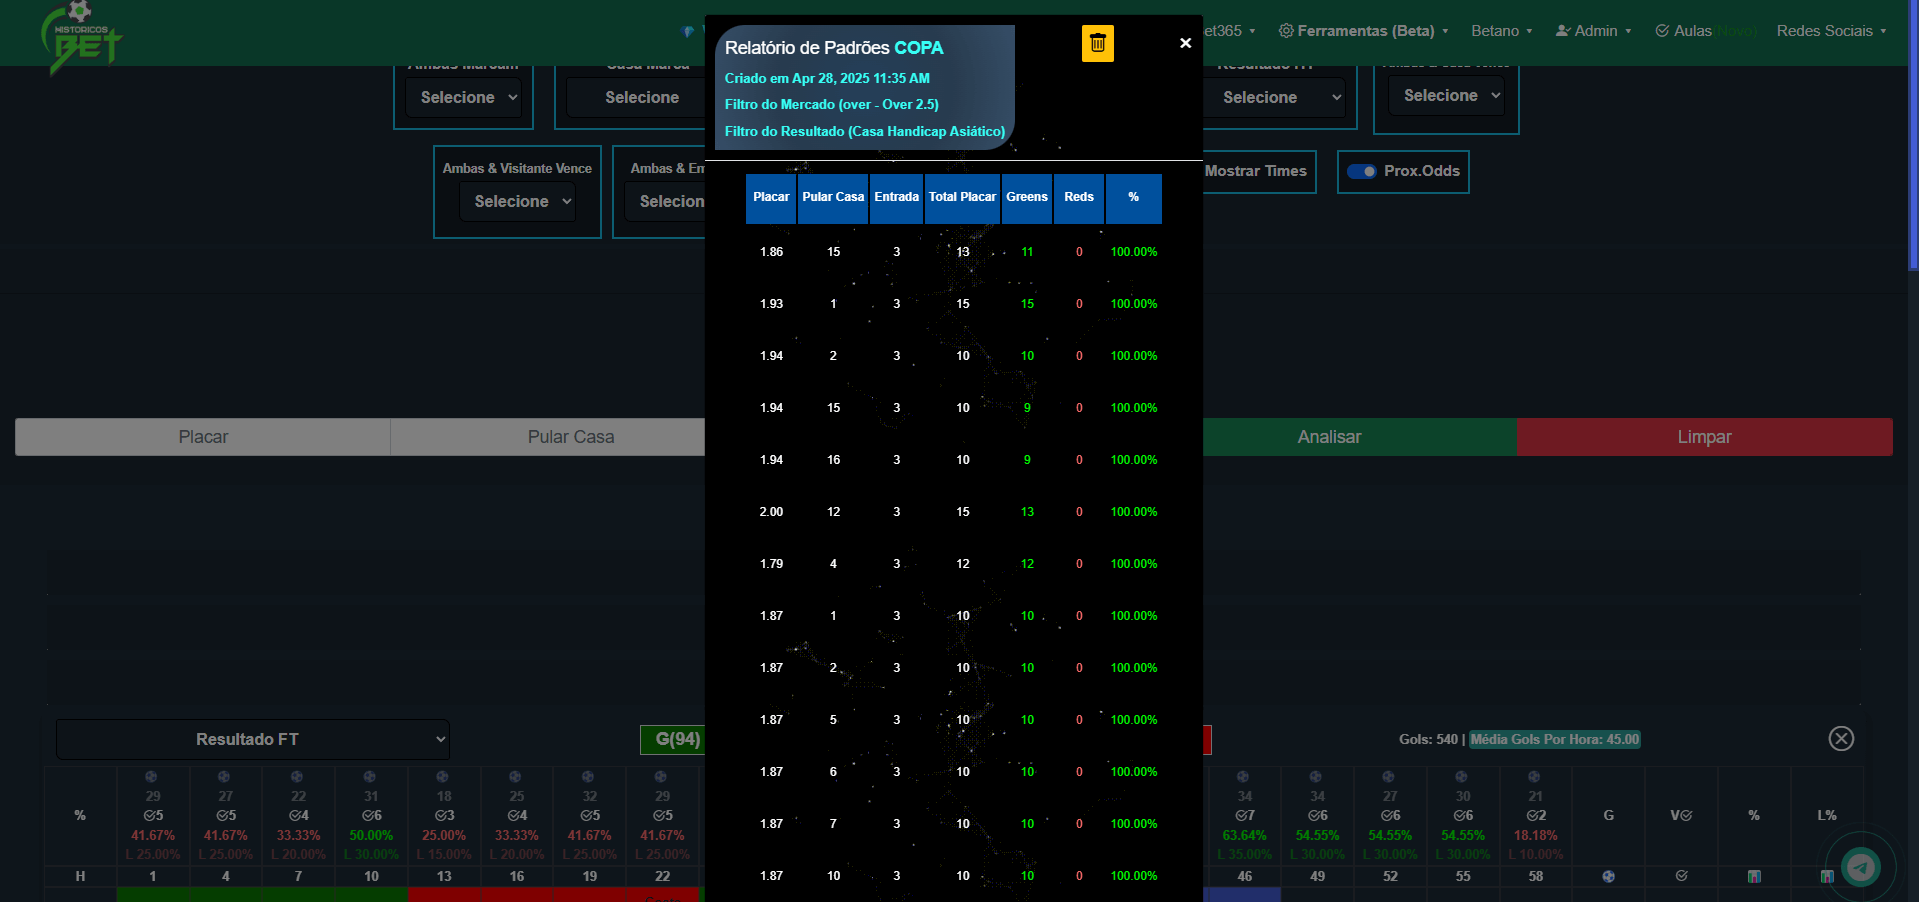The height and width of the screenshot is (902, 1919).
Task: Click Entrada column header in report
Action: coord(896,197)
